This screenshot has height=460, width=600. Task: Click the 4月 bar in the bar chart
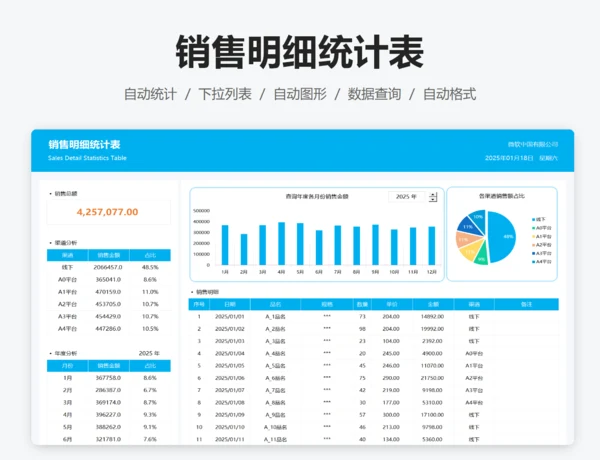(281, 244)
